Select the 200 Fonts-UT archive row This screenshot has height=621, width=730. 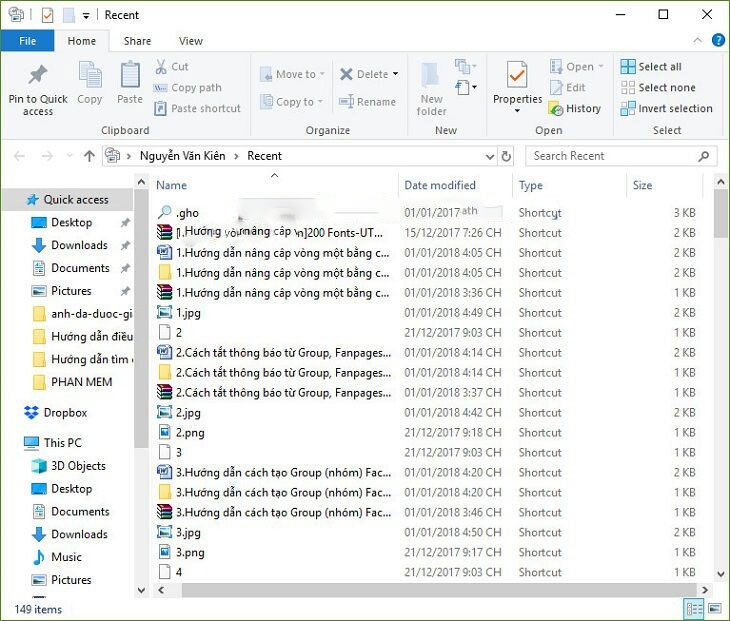428,233
